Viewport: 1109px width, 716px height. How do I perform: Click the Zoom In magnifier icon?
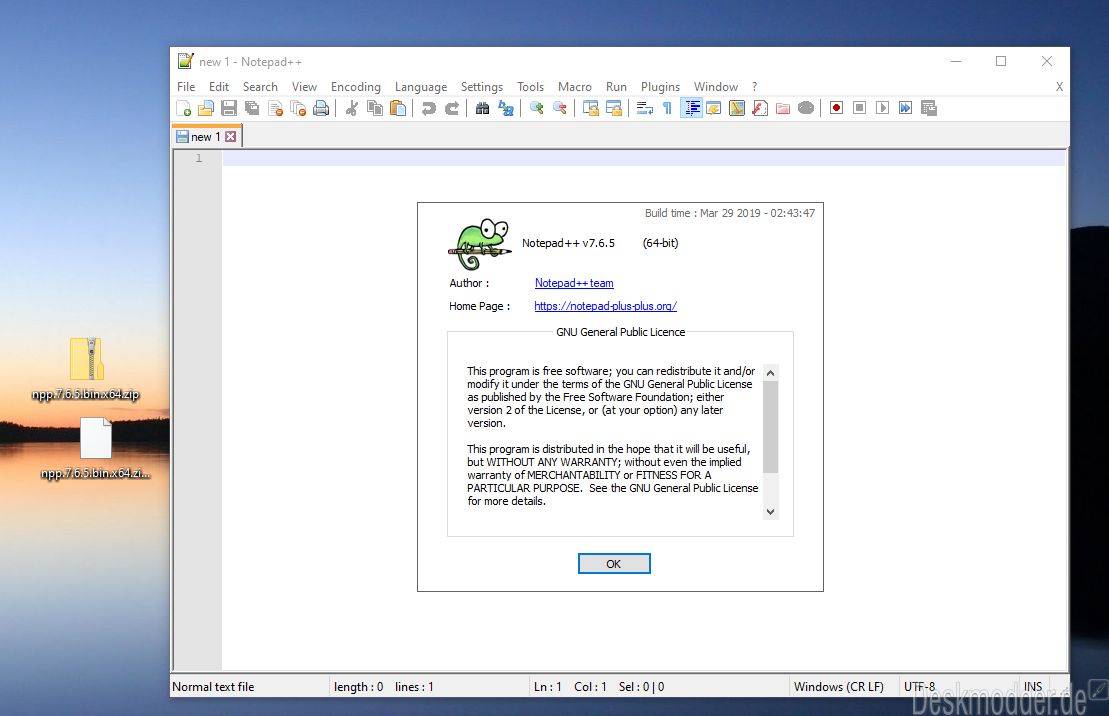[x=537, y=108]
